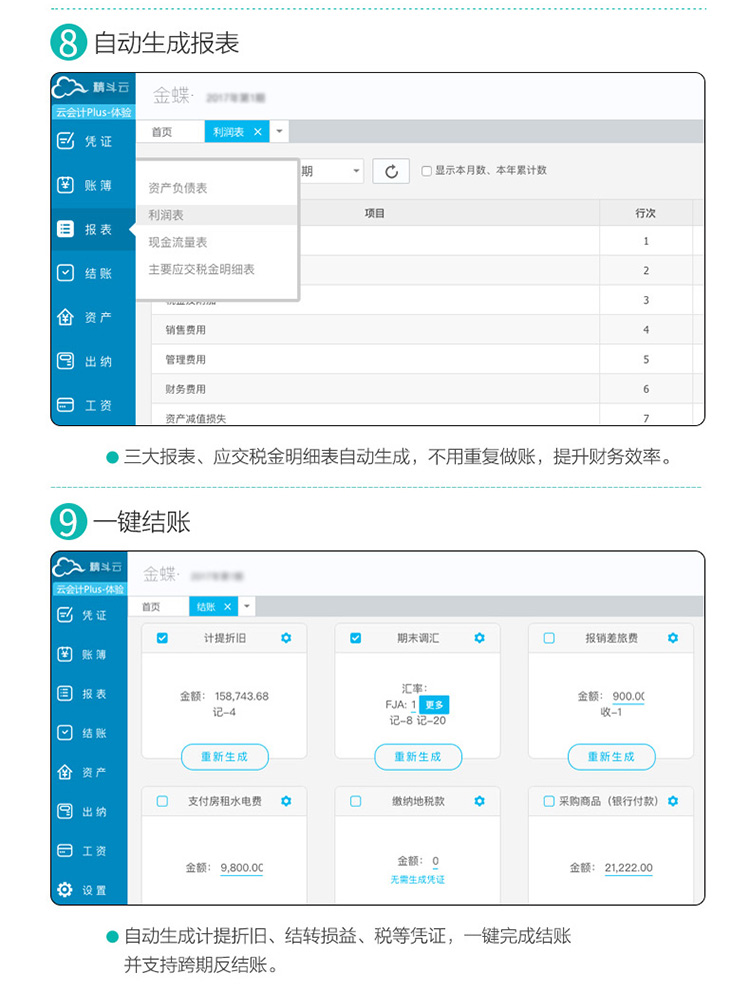
Task: Select 现金流量表 from the 报表 flyout menu
Action: (178, 242)
